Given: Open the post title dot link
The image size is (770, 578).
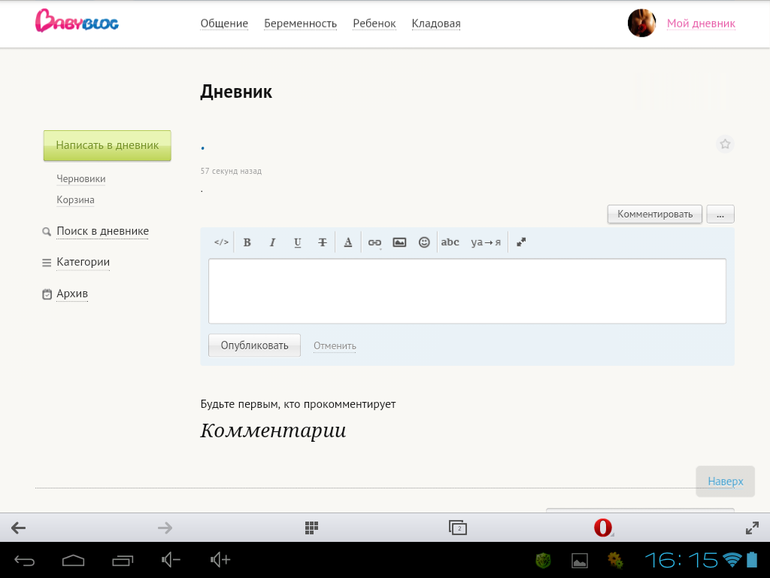Looking at the screenshot, I should [x=203, y=147].
